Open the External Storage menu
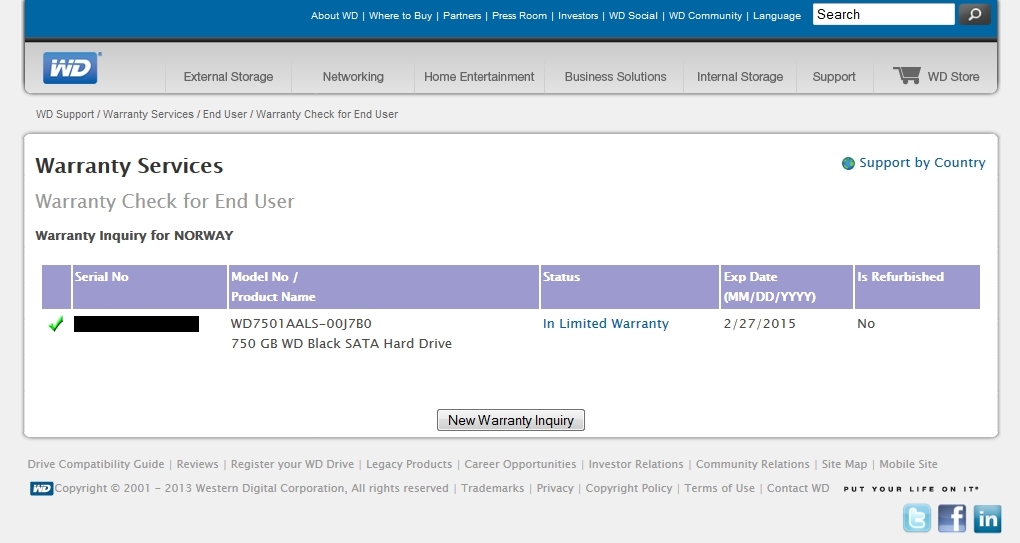 tap(228, 77)
